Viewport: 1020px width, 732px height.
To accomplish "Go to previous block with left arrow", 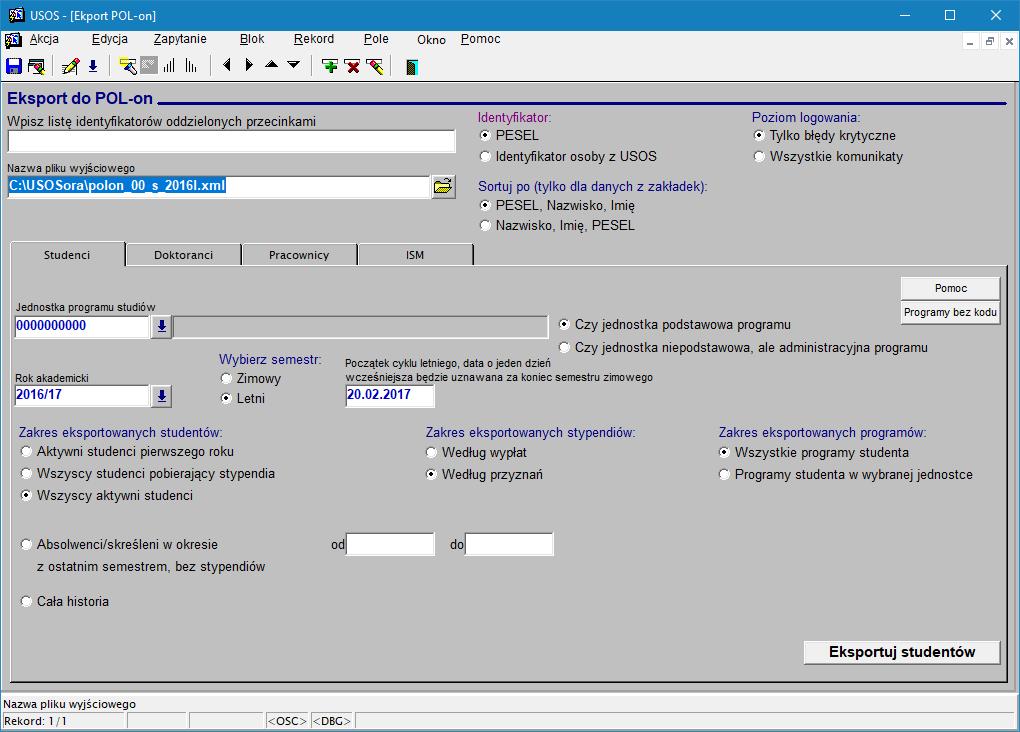I will (x=226, y=65).
